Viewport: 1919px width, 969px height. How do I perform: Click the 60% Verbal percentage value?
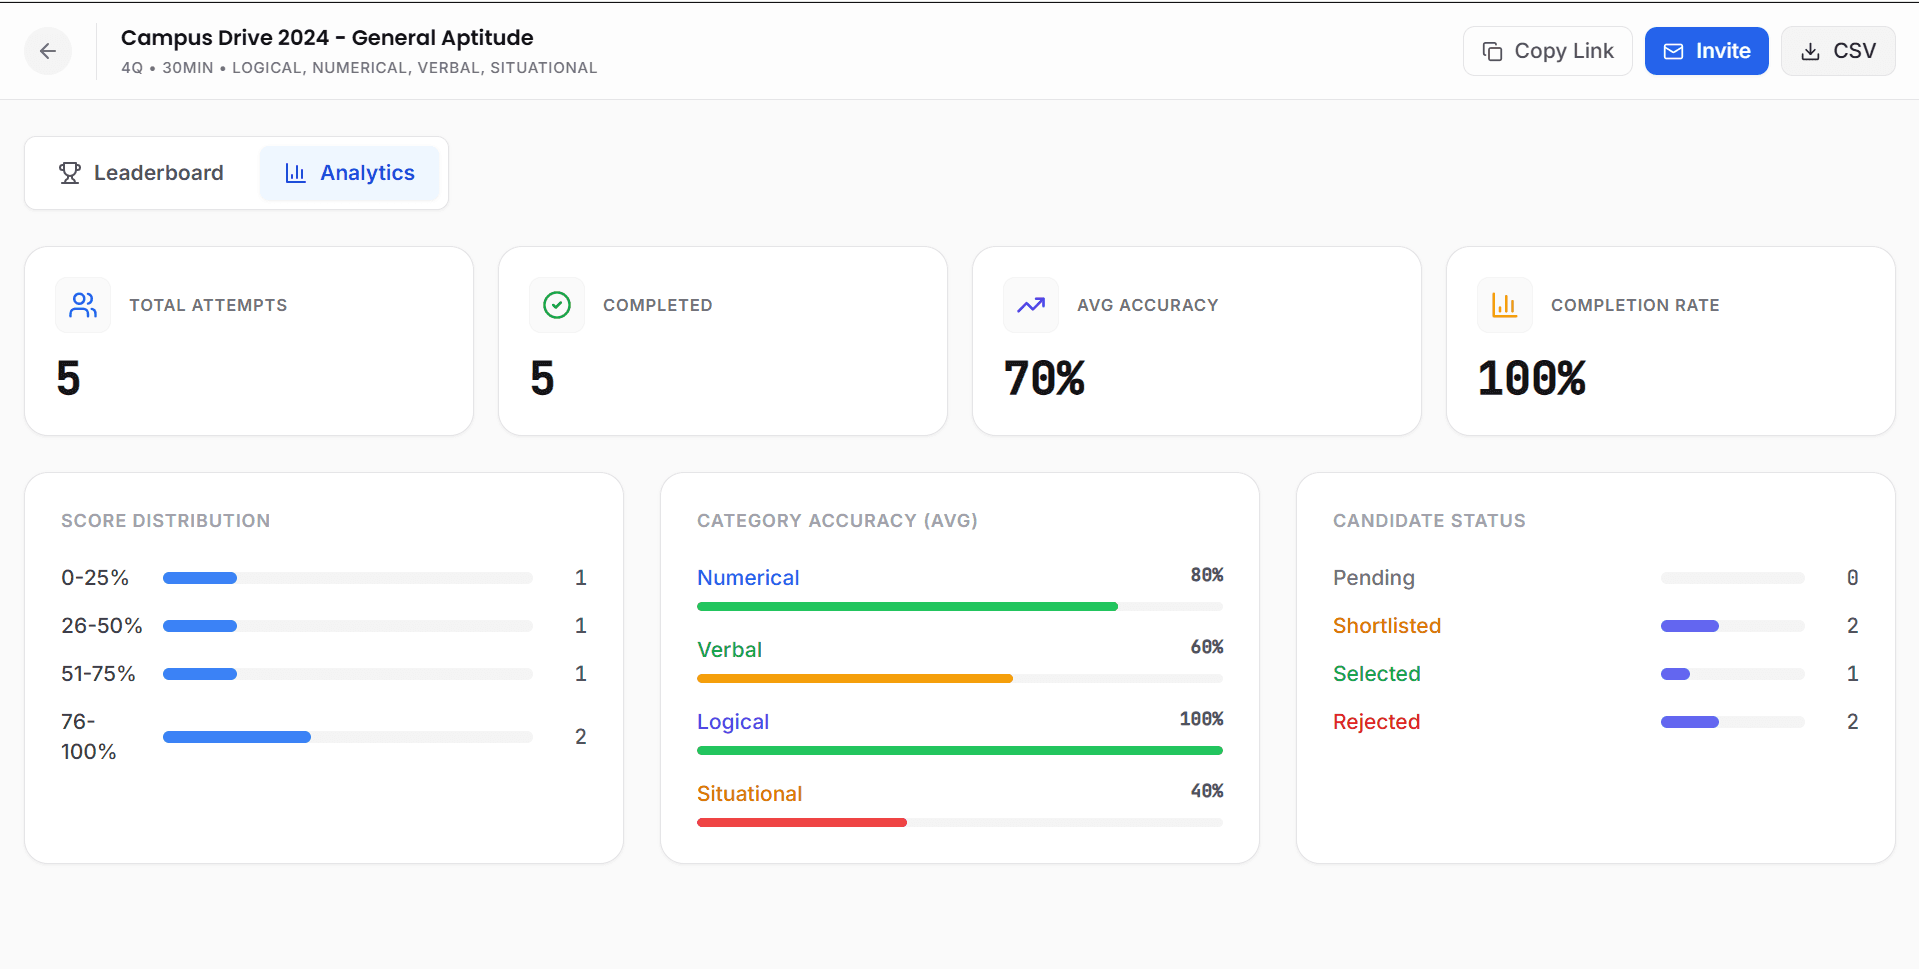click(x=1206, y=647)
